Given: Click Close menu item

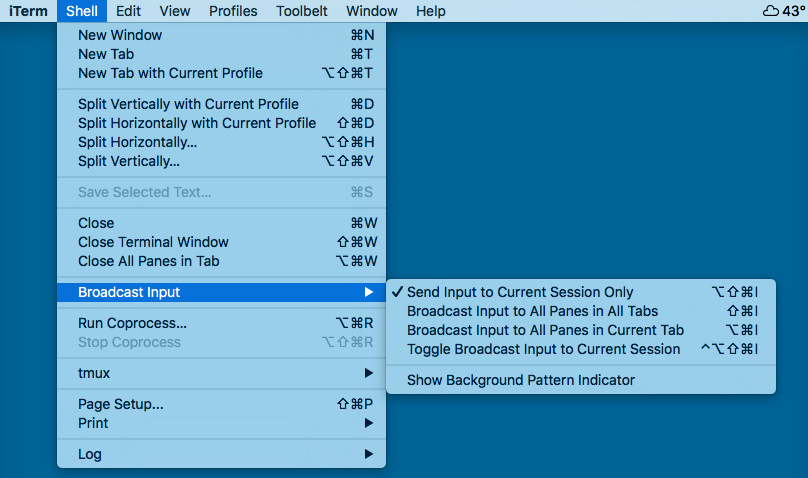Looking at the screenshot, I should (222, 223).
